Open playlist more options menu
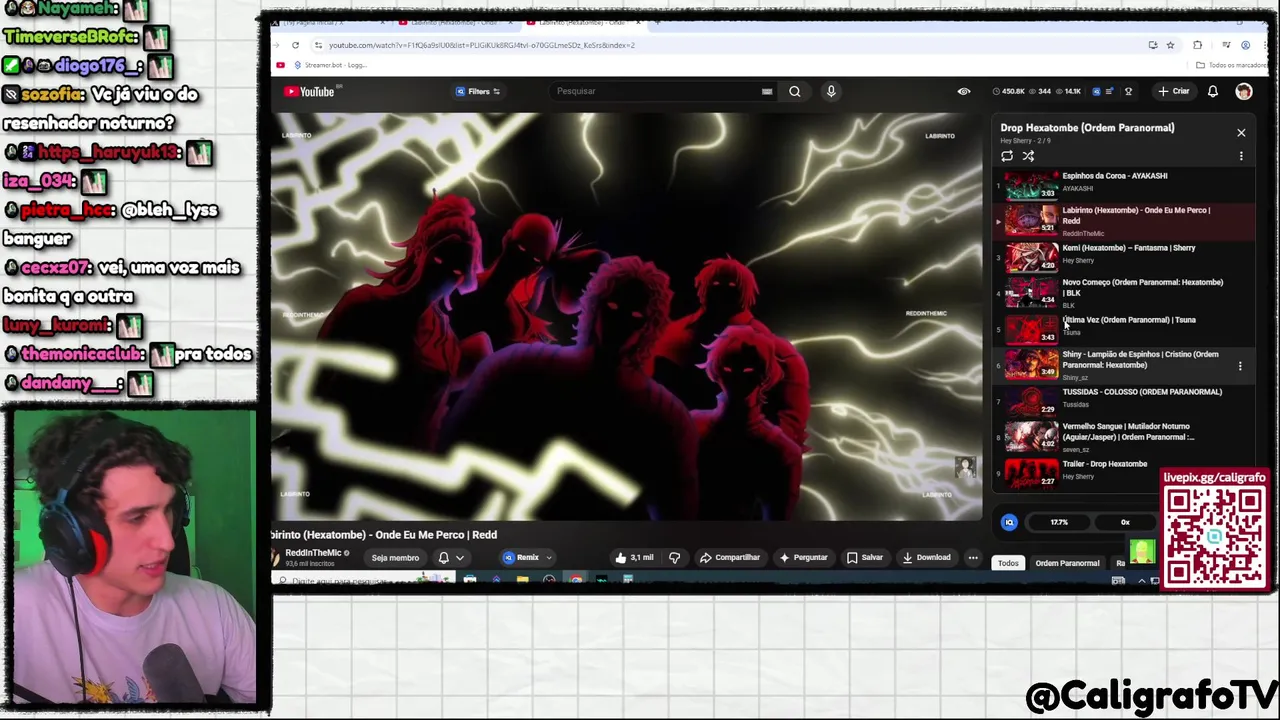The width and height of the screenshot is (1280, 720). click(x=1241, y=156)
